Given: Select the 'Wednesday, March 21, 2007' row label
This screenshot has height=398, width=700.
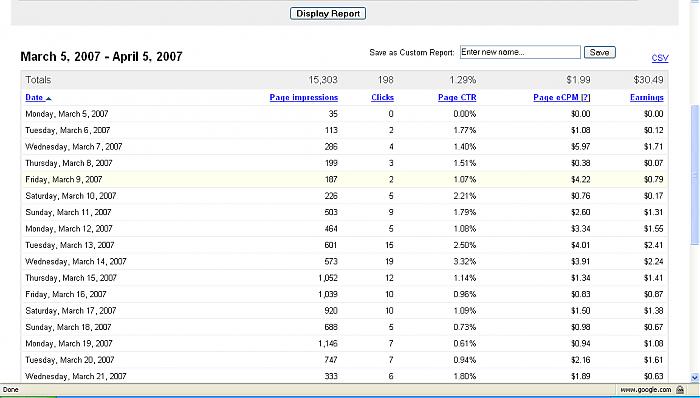Looking at the screenshot, I should coord(76,376).
